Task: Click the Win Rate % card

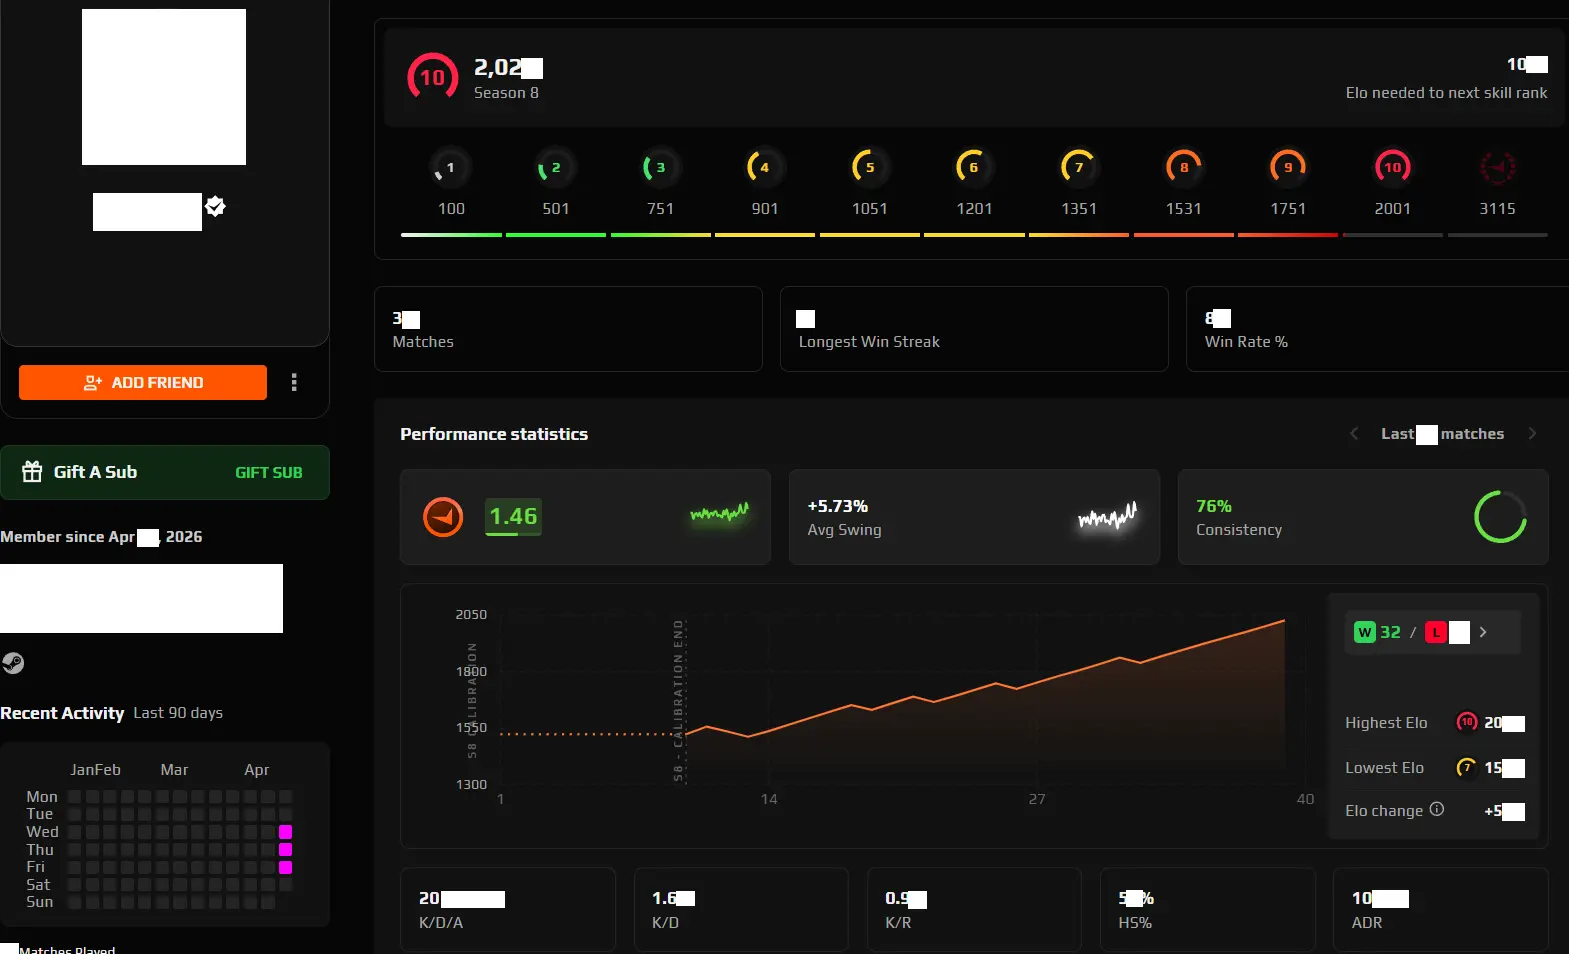Action: [x=1377, y=329]
